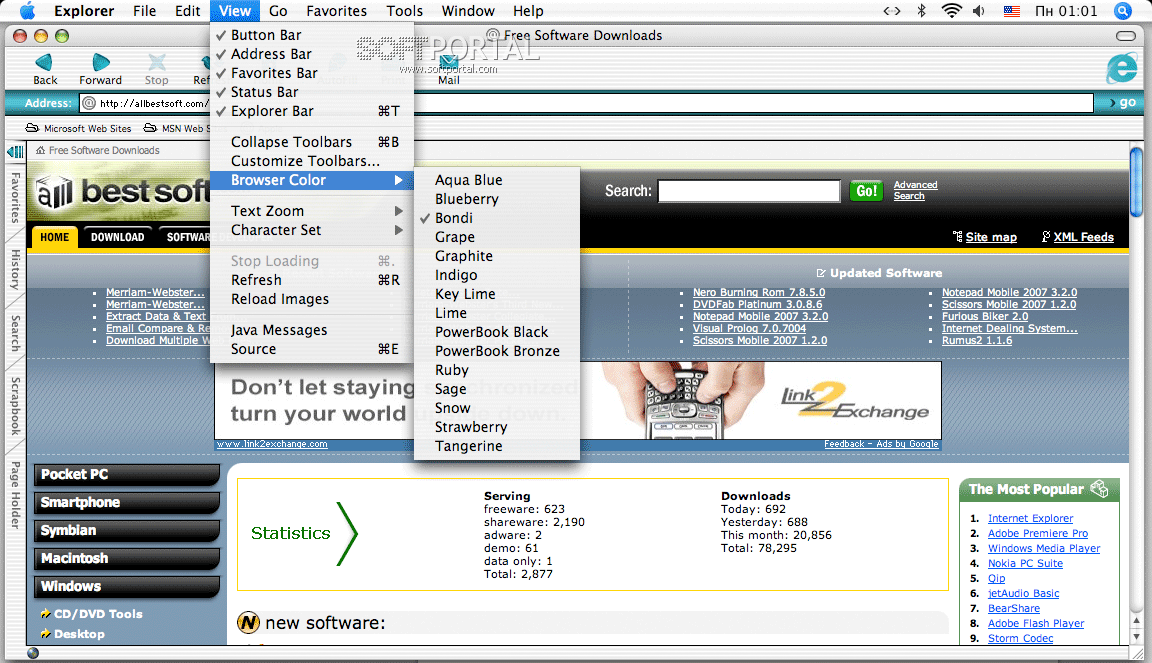Screen dimensions: 1152x663
Task: Pick Graphite browser color
Action: [497, 256]
